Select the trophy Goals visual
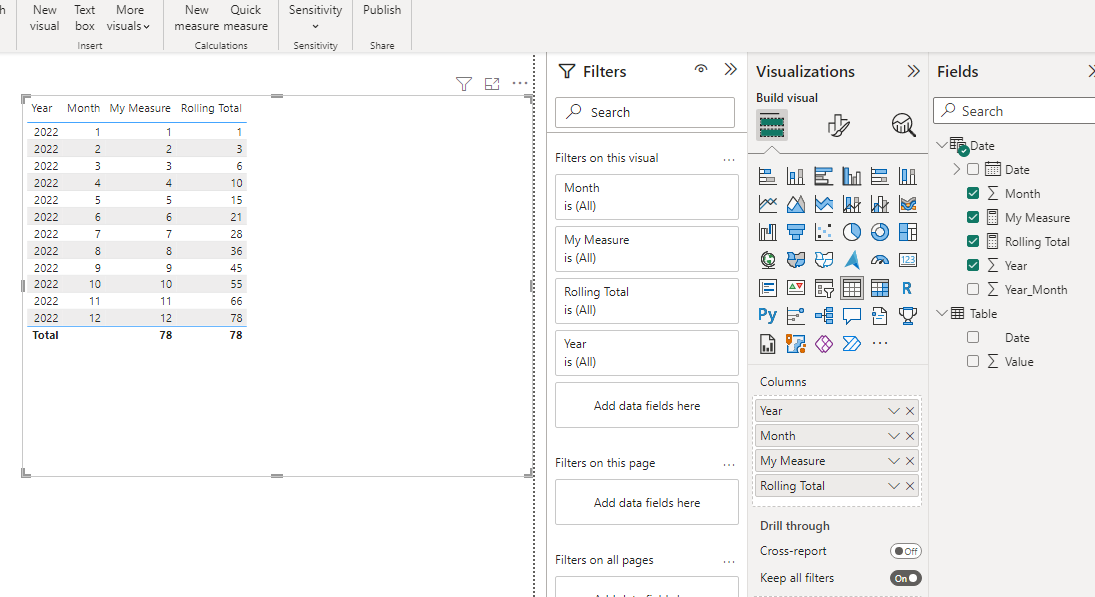 tap(908, 316)
